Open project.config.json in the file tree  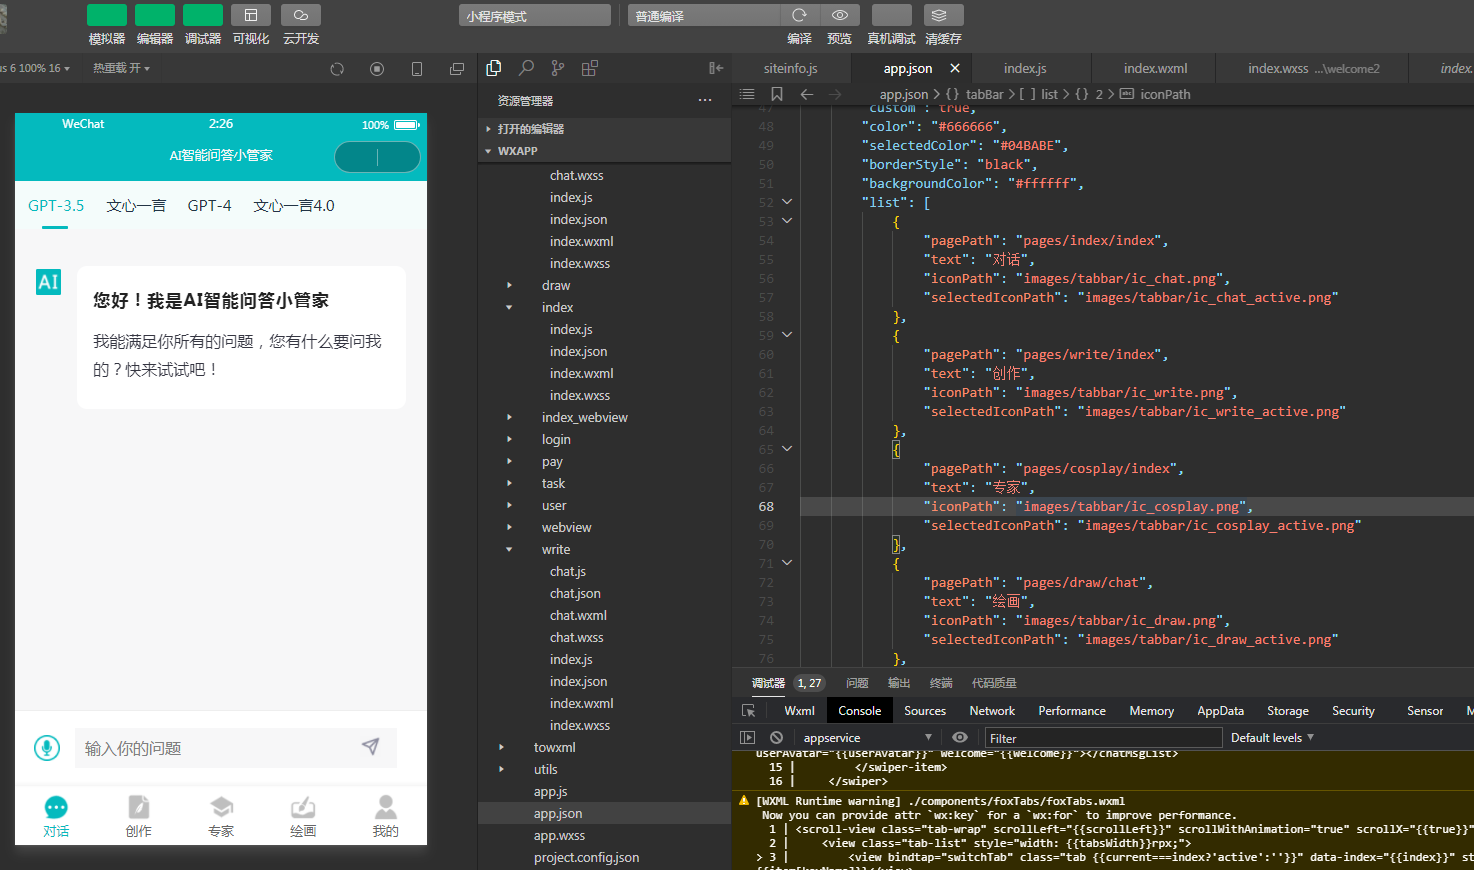click(586, 858)
